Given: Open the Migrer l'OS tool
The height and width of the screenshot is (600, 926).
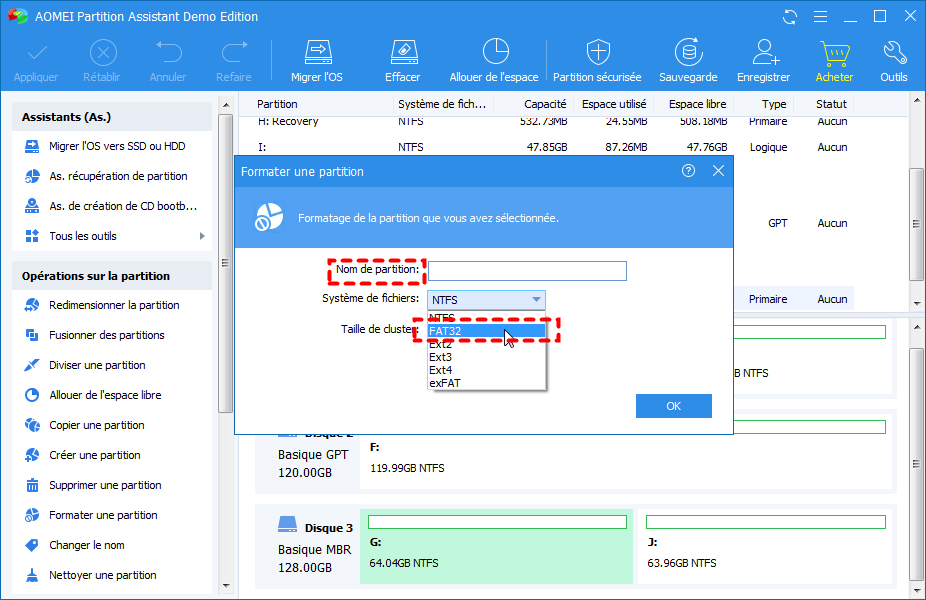Looking at the screenshot, I should pyautogui.click(x=317, y=61).
